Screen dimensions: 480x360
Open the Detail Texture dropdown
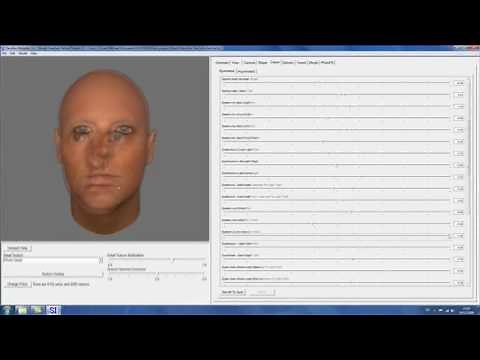(53, 260)
